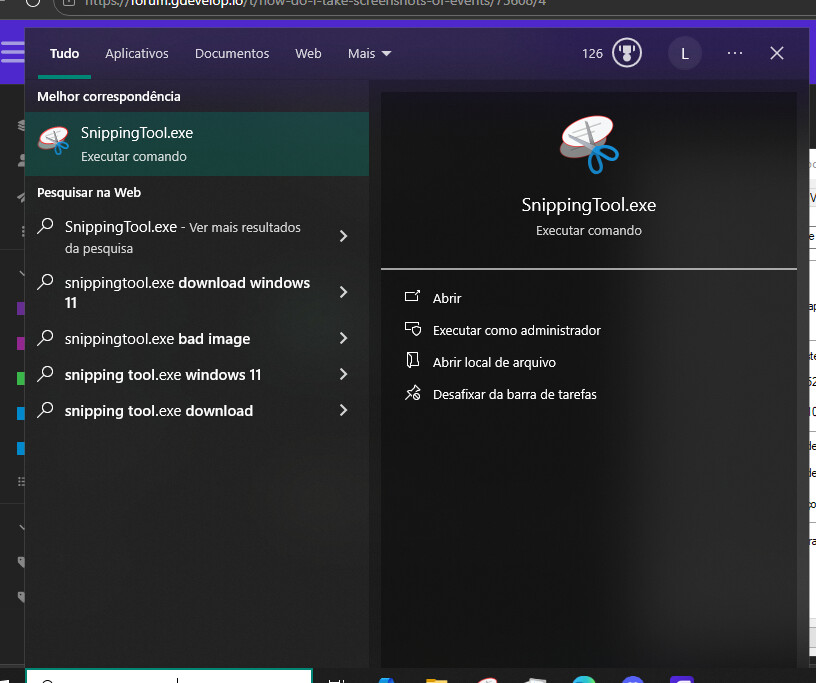Expand chevron for 'snipping tool.exe download'
The height and width of the screenshot is (683, 816).
pyautogui.click(x=343, y=411)
